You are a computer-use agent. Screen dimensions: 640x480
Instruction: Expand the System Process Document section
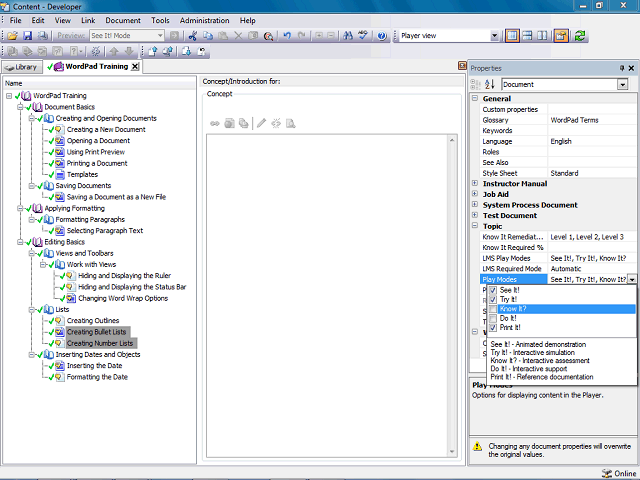475,204
